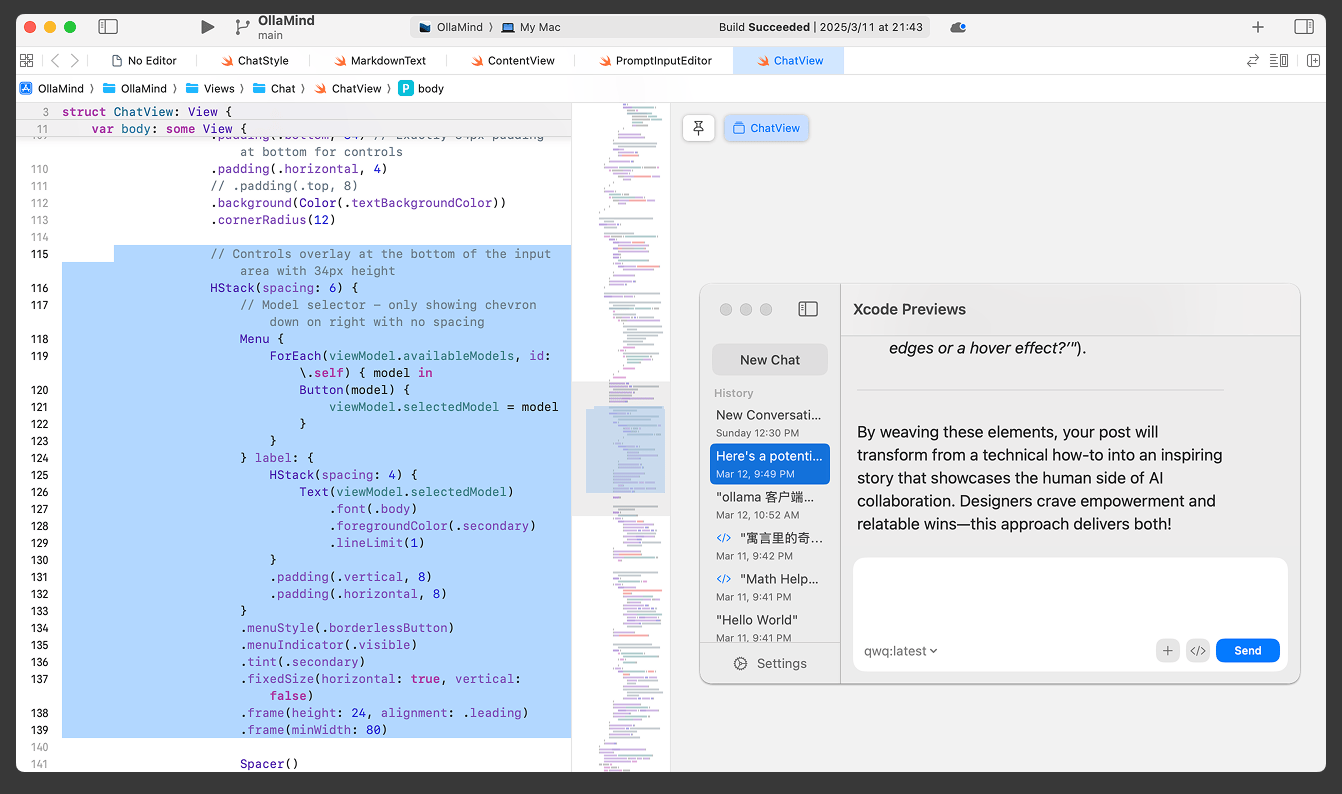
Task: Open the Chat folder breadcrumb
Action: (x=274, y=88)
